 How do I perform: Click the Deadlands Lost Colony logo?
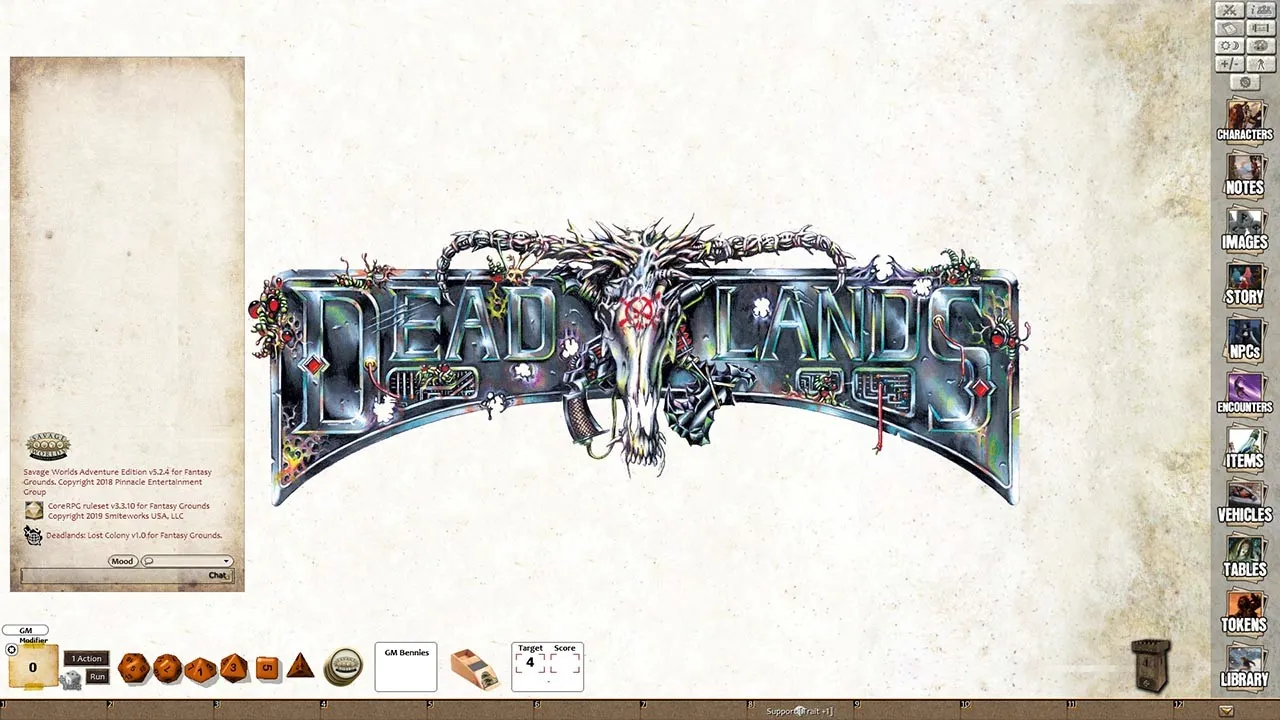[638, 363]
